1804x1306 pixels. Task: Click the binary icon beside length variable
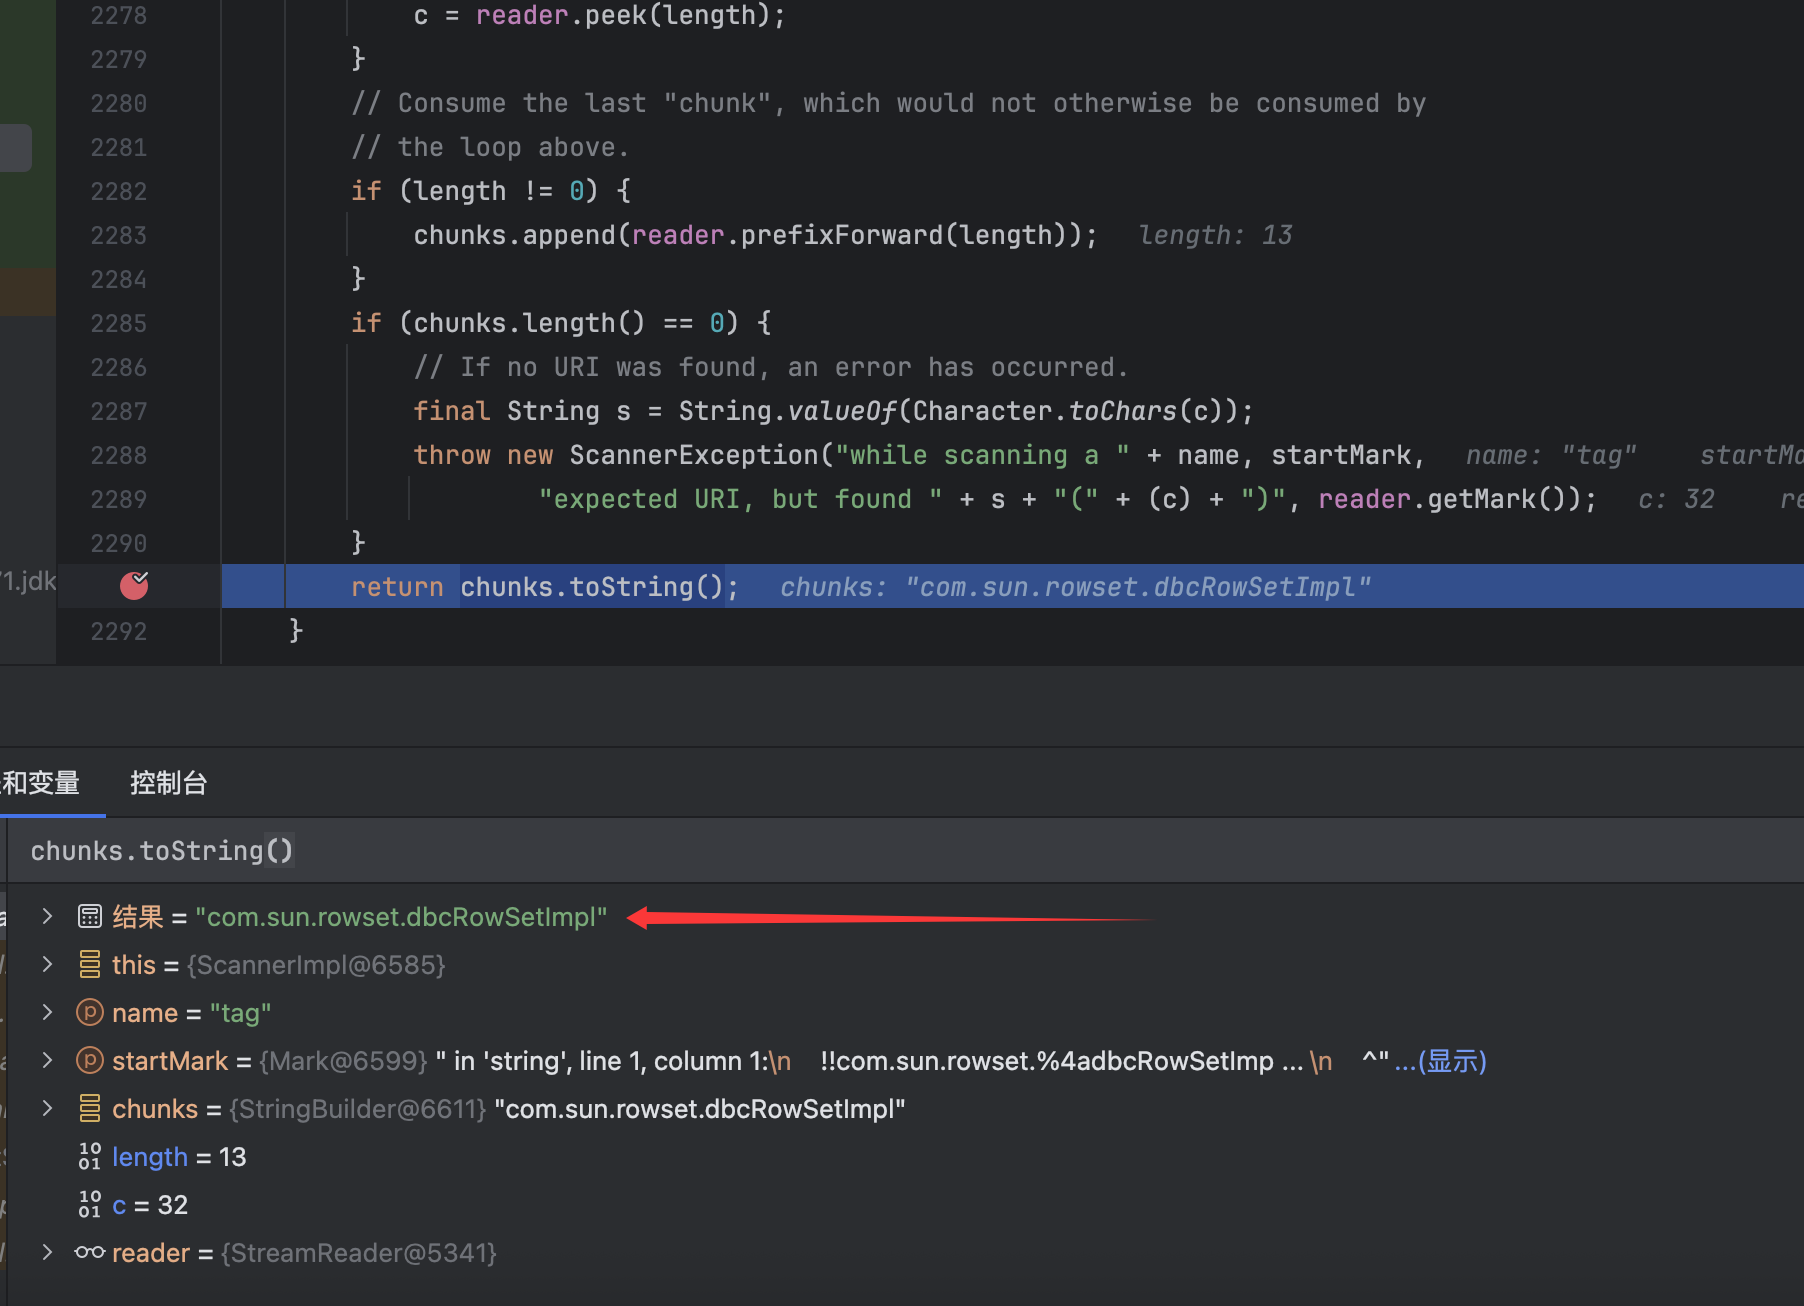pyautogui.click(x=90, y=1156)
